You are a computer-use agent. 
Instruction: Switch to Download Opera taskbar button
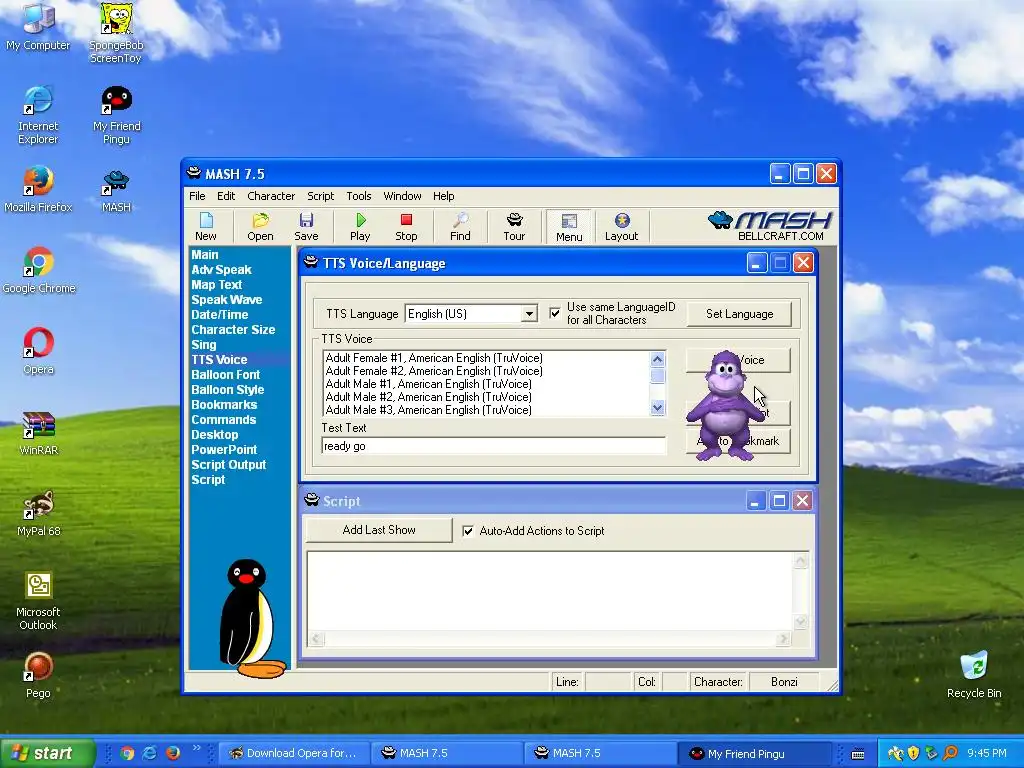point(294,754)
